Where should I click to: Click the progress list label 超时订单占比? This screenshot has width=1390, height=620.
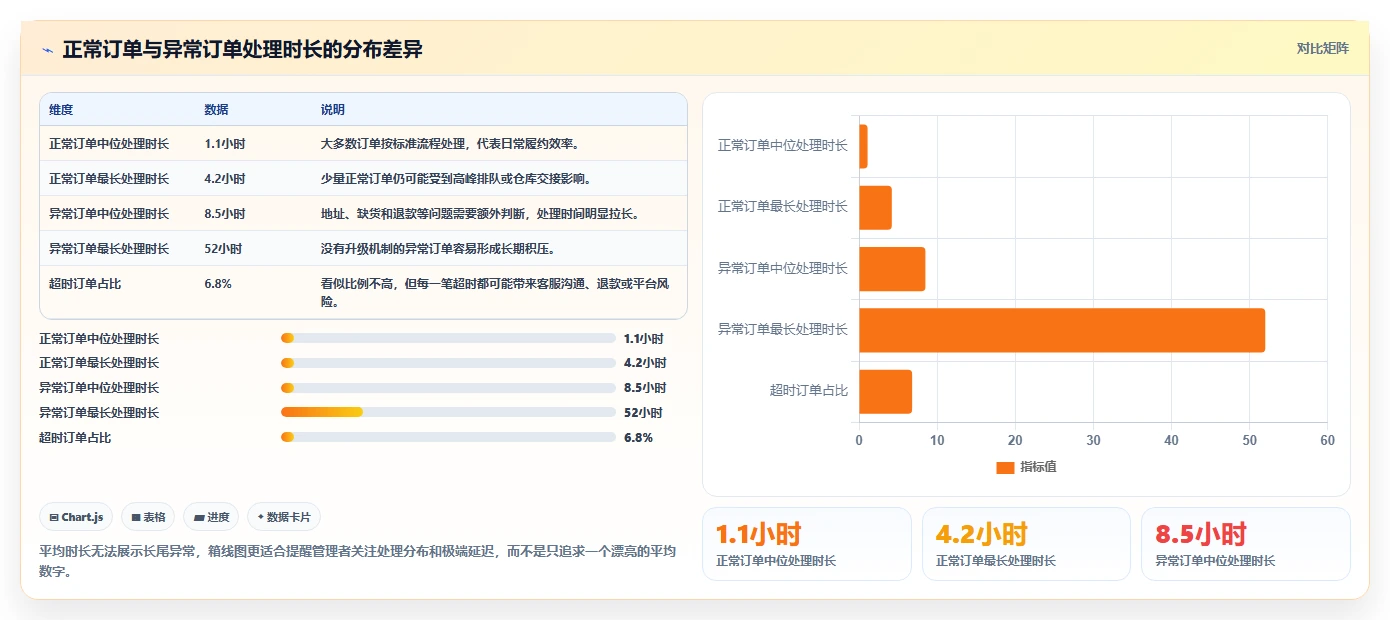[x=75, y=438]
